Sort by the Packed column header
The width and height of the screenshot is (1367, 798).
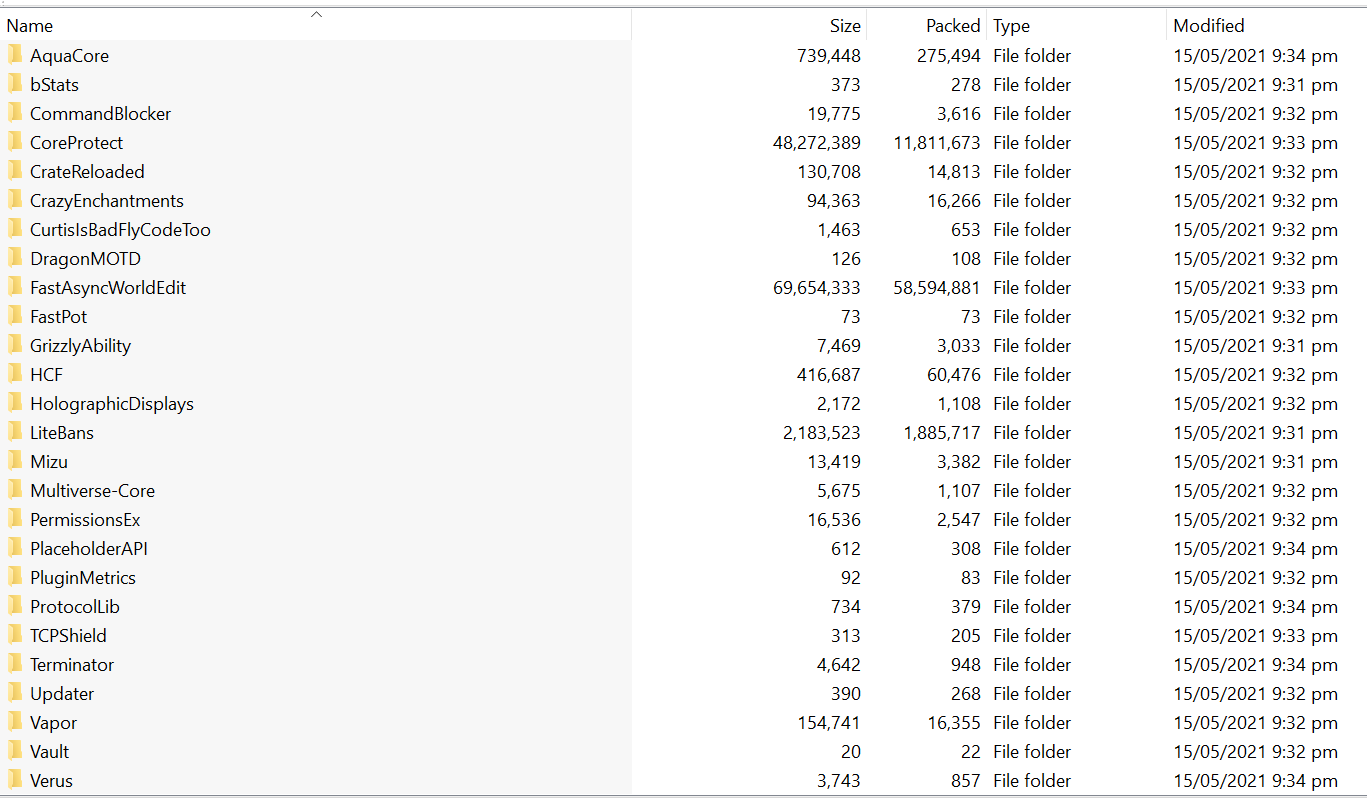926,25
